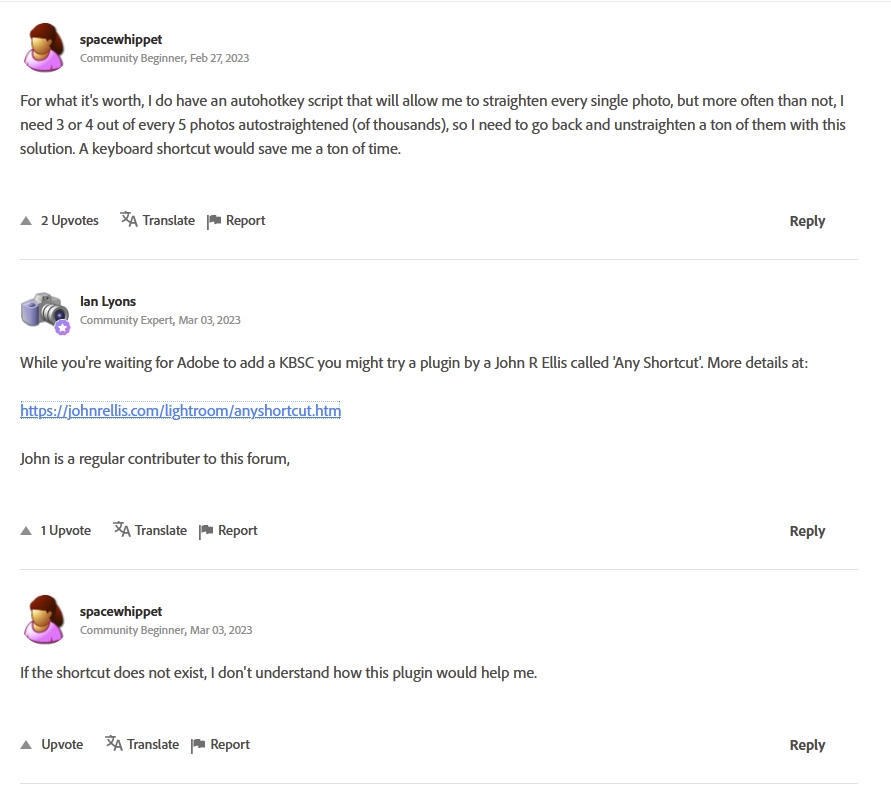The height and width of the screenshot is (789, 891).
Task: Reply to the last spacewhippet post
Action: point(806,745)
